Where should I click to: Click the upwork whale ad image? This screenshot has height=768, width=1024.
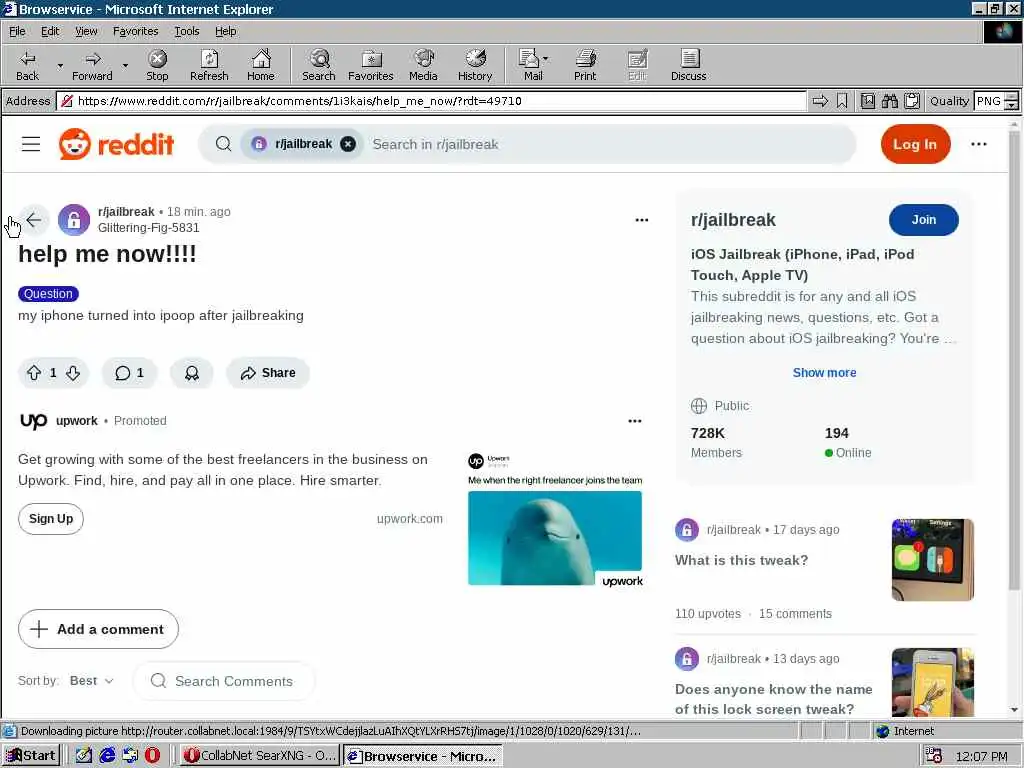click(x=555, y=538)
